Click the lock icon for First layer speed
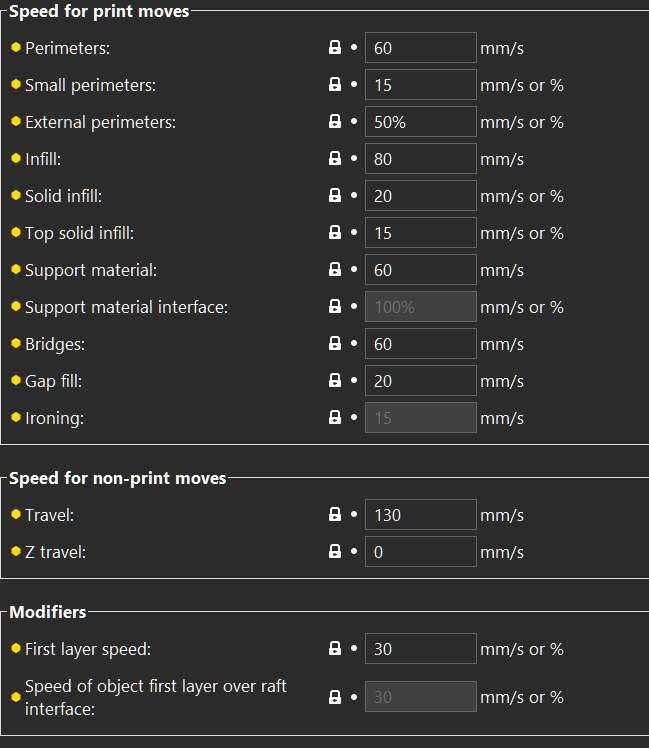Viewport: 649px width, 748px height. point(335,648)
